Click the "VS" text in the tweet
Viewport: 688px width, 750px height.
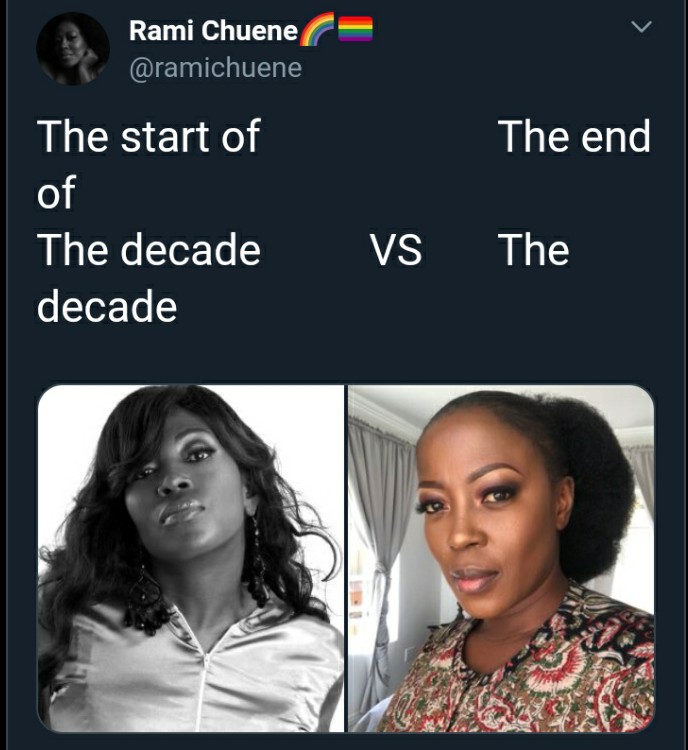396,250
